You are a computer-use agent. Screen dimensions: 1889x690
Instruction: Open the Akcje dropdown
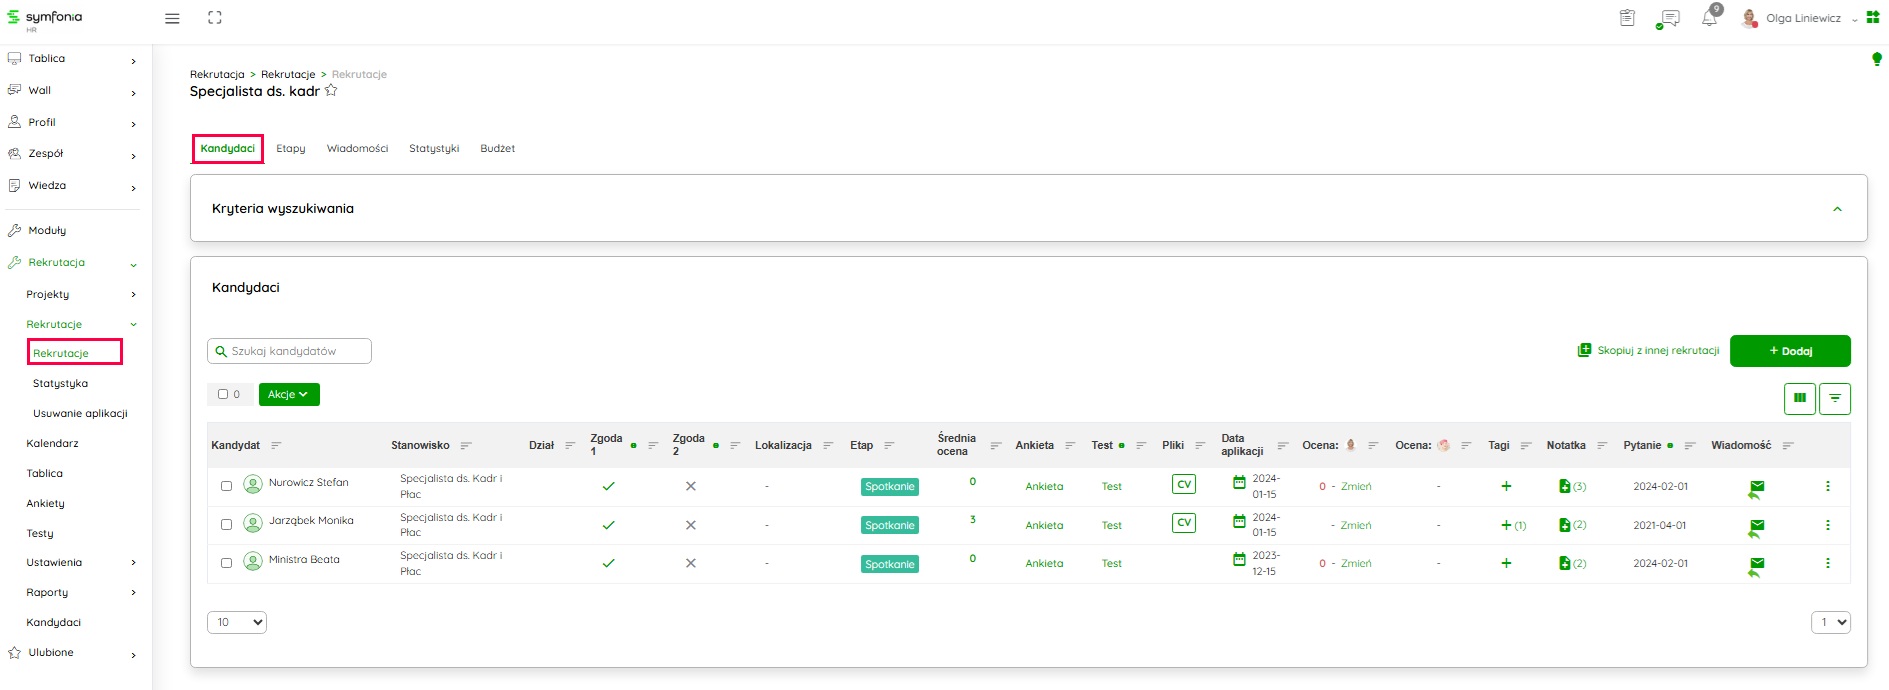[x=289, y=394]
